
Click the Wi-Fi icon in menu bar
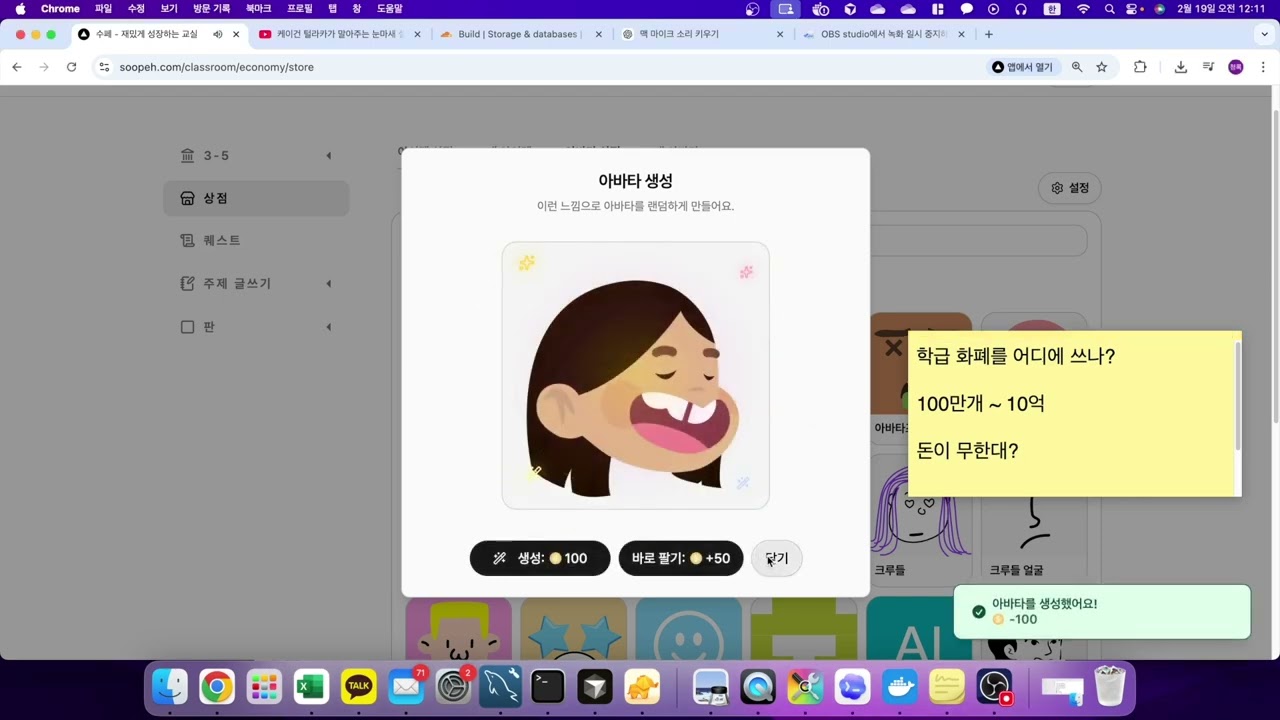1083,9
